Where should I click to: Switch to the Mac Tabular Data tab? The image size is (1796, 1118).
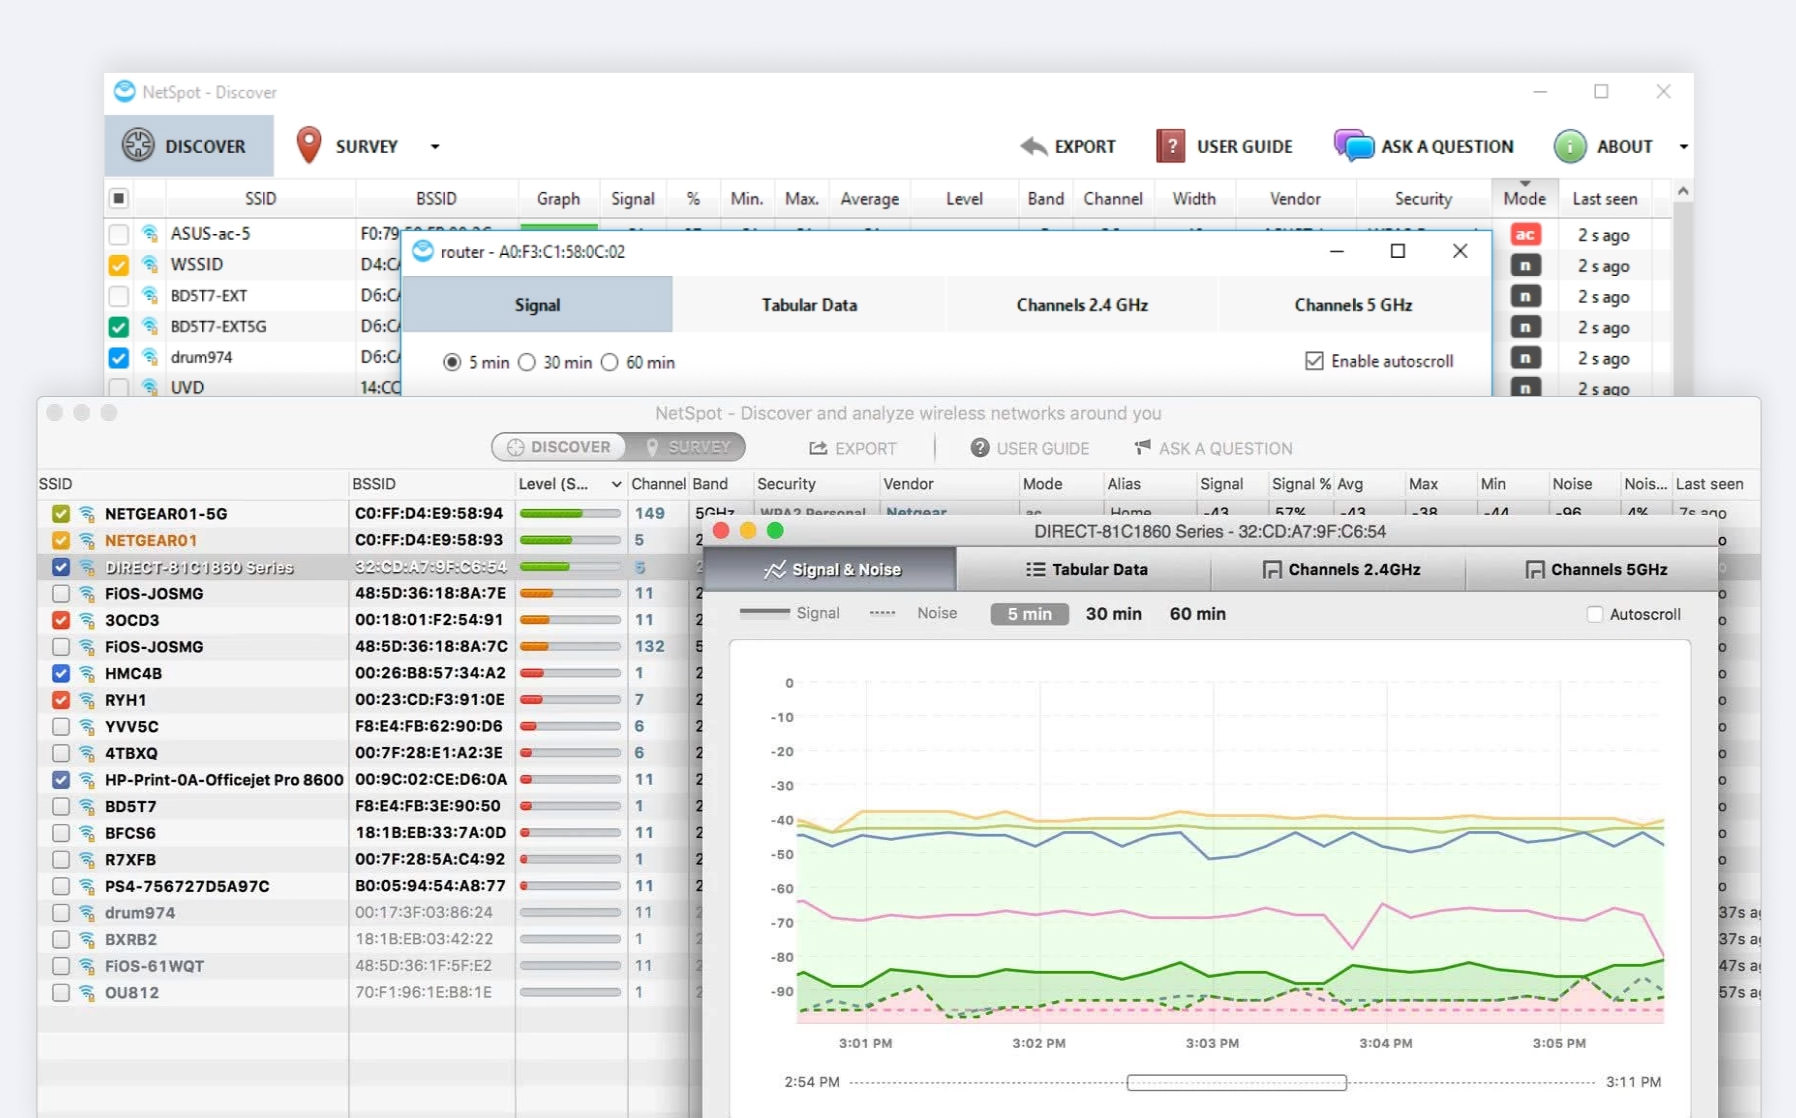(x=1084, y=569)
